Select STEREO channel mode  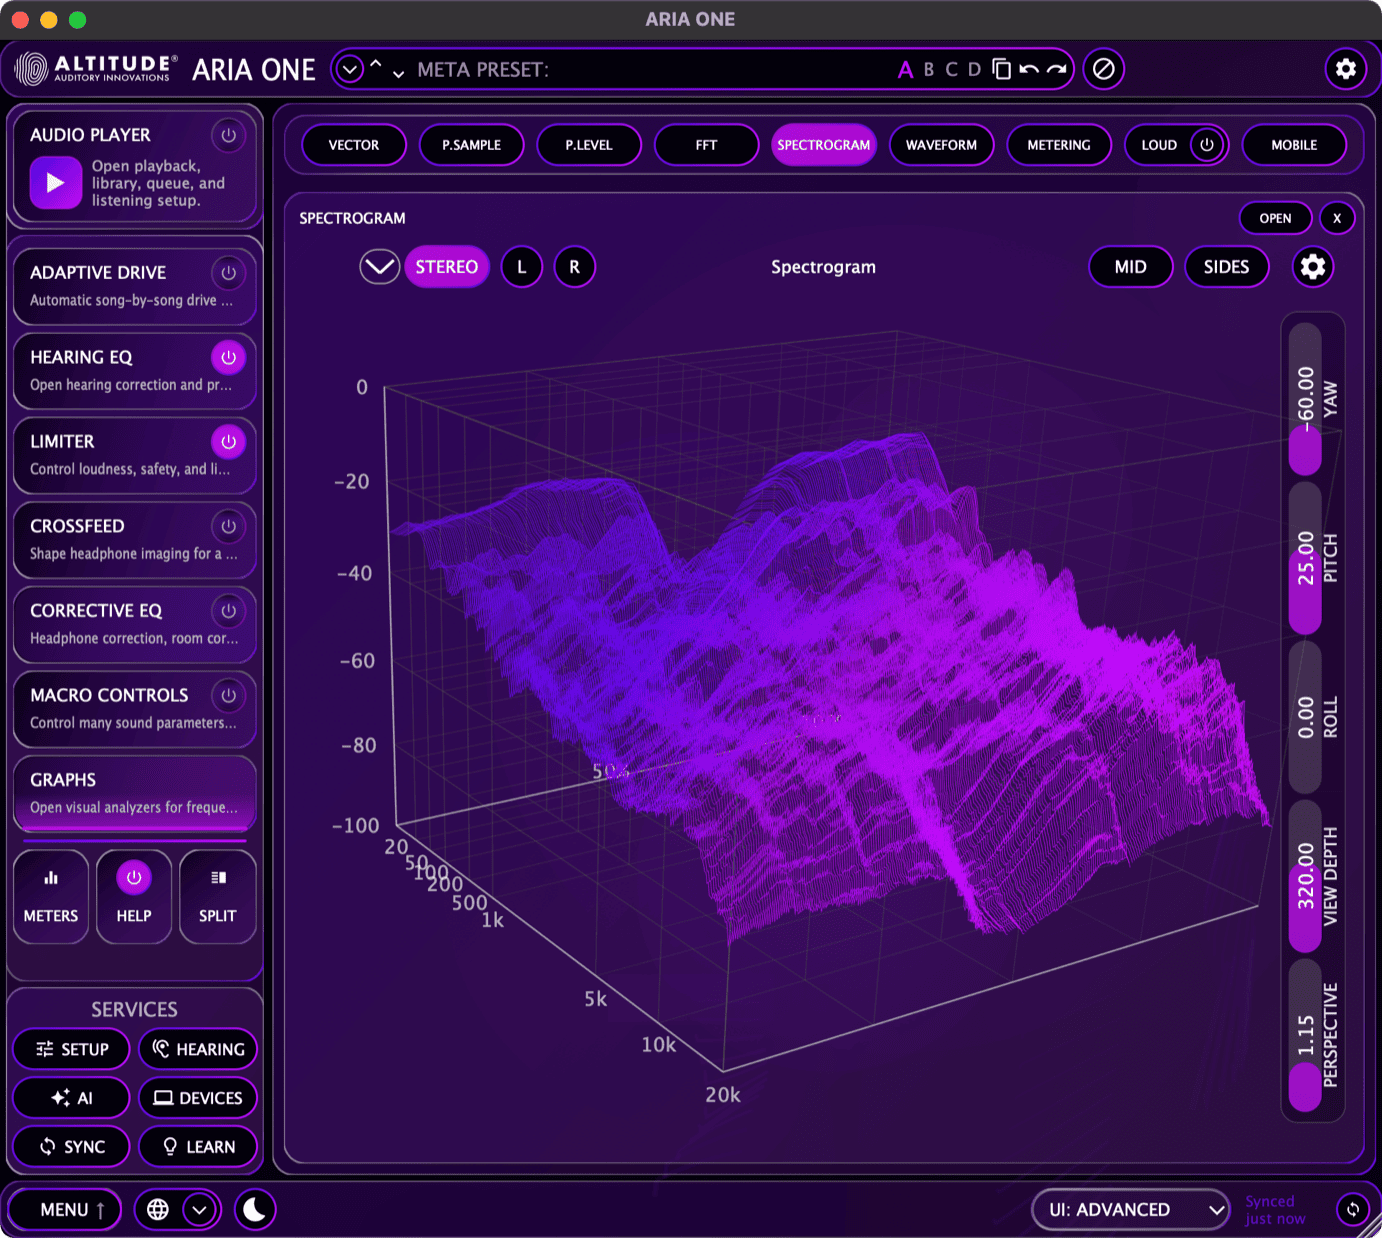(447, 267)
